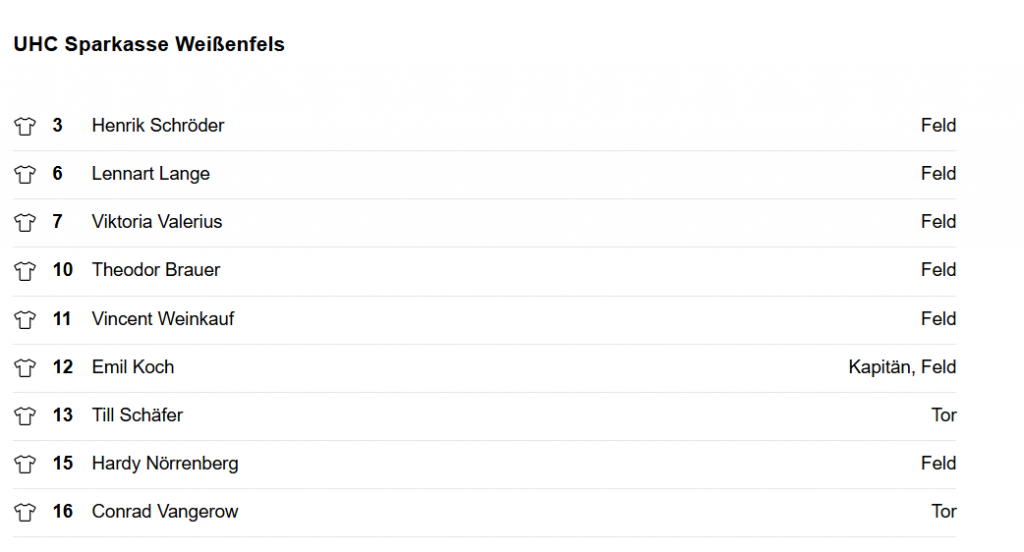The width and height of the screenshot is (1024, 552).
Task: Click shirt icon in Vincent Weinkauf row
Action: click(25, 319)
